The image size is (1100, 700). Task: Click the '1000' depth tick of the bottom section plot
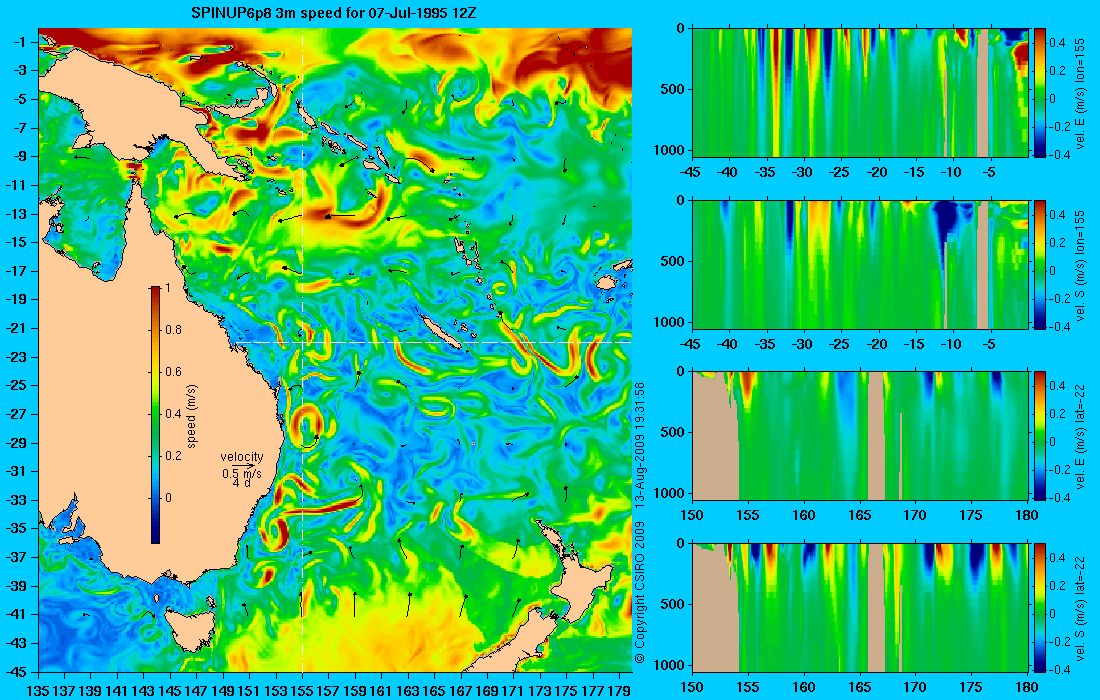[x=671, y=664]
